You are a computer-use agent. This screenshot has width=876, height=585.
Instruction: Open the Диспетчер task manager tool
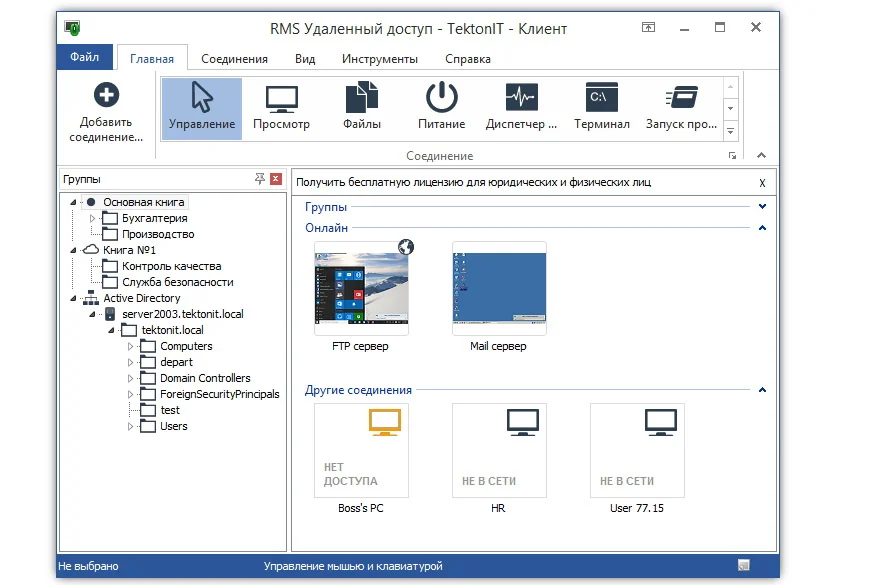(521, 108)
